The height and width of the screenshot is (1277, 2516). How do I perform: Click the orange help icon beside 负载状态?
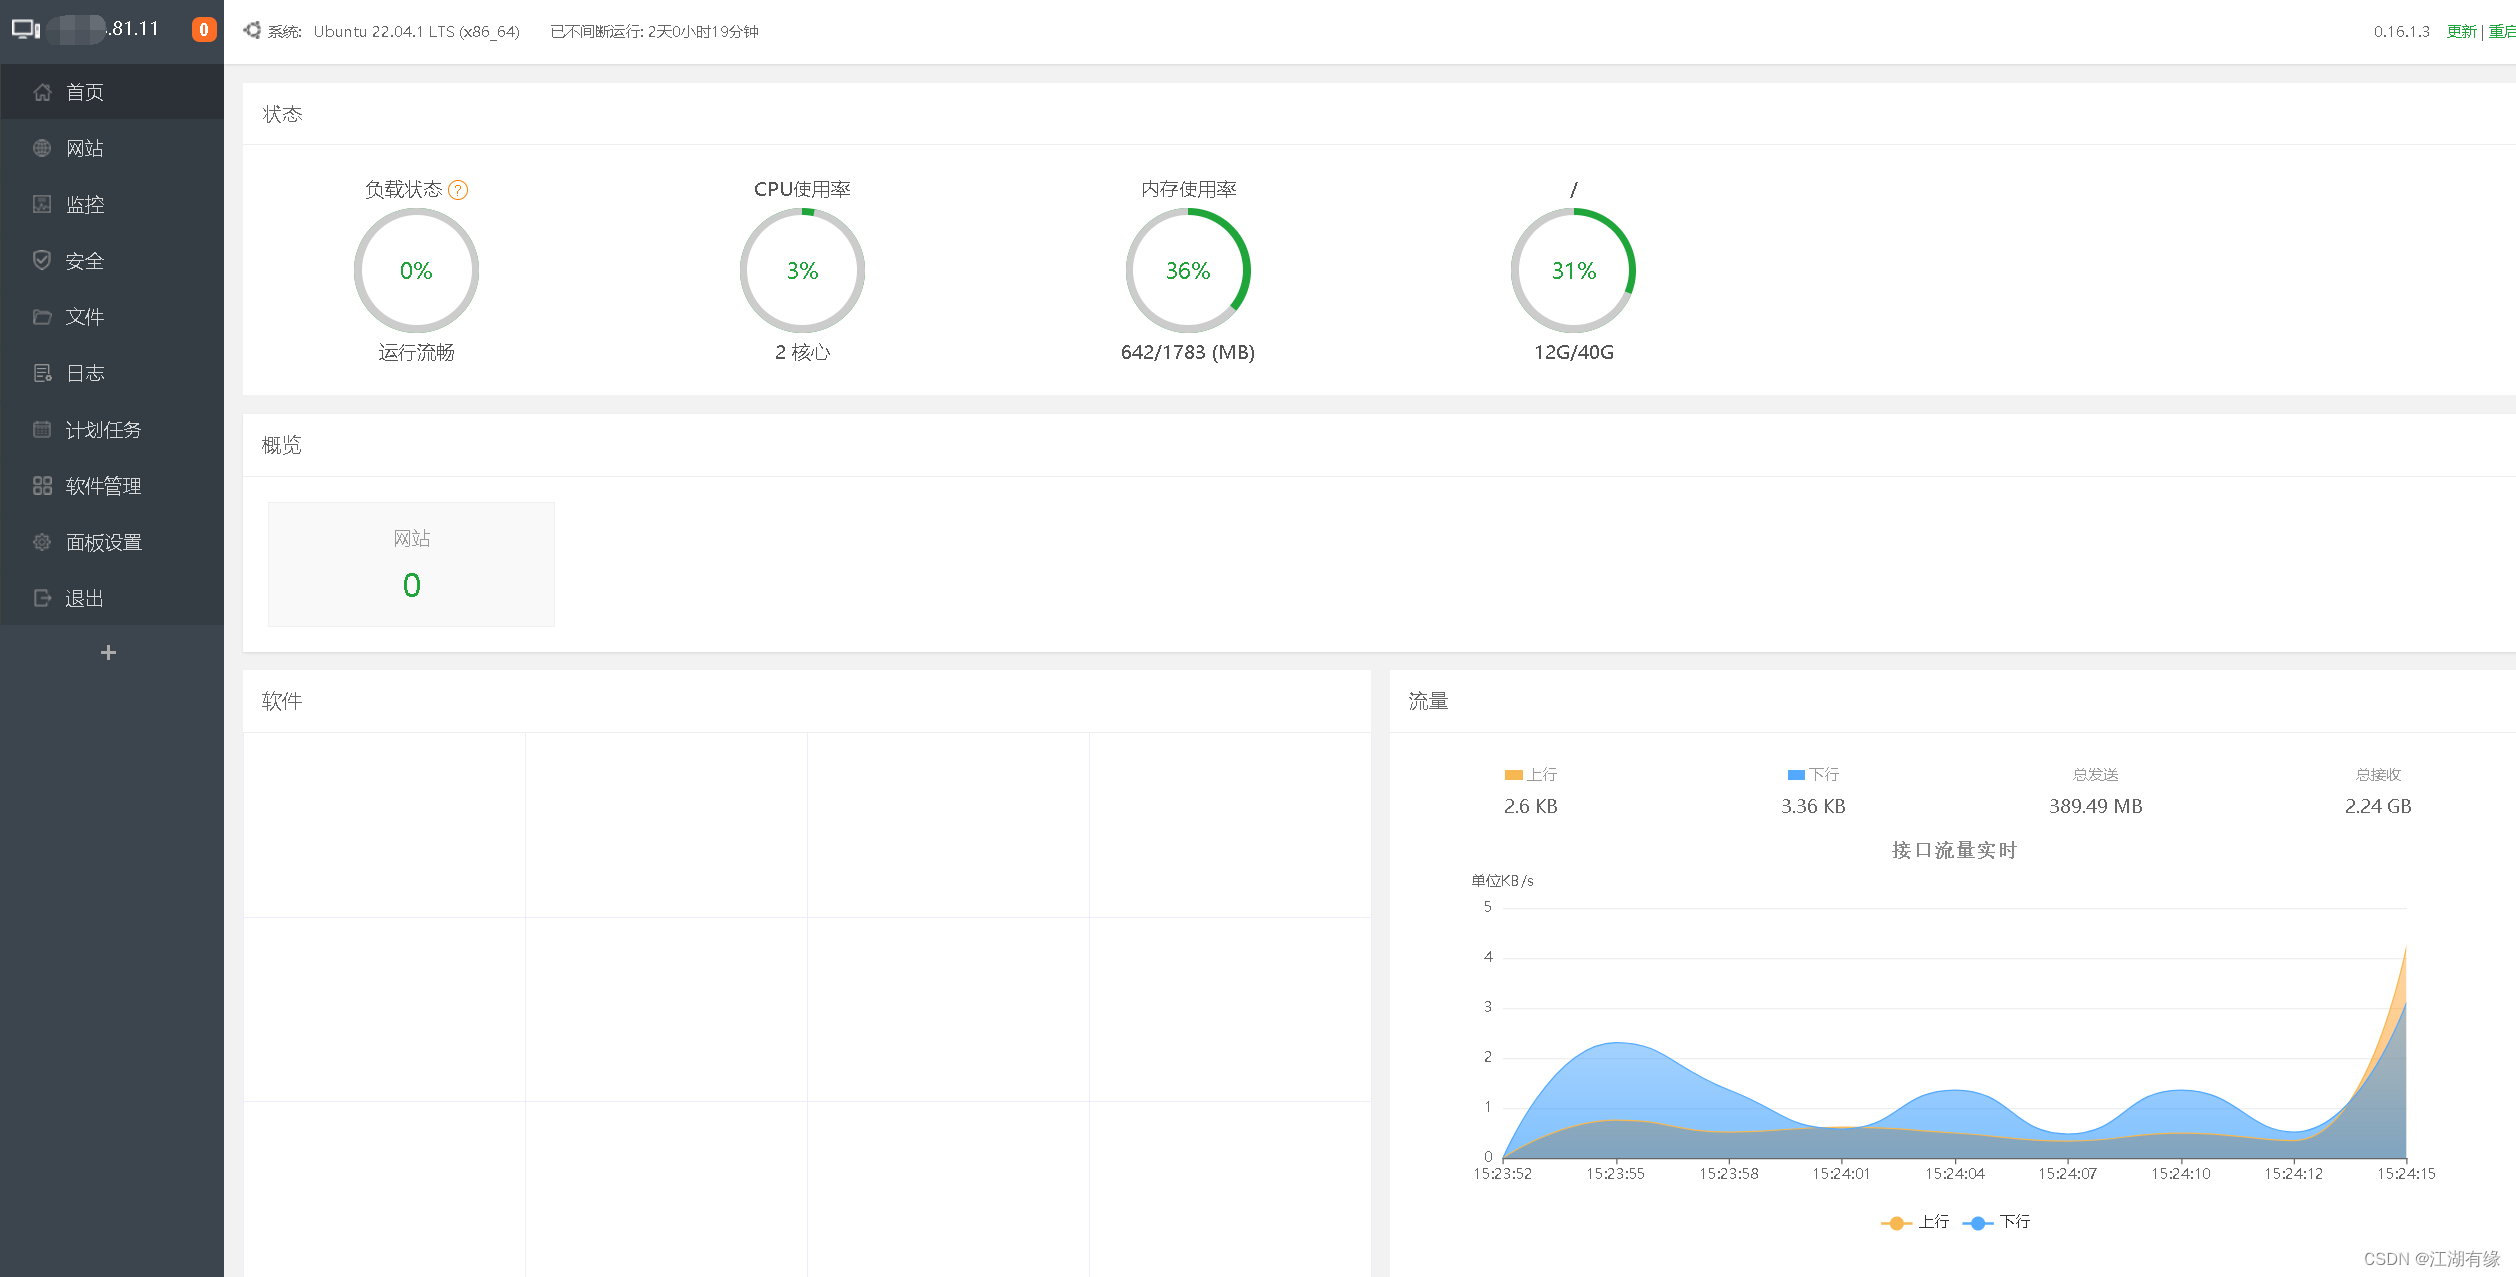coord(458,190)
